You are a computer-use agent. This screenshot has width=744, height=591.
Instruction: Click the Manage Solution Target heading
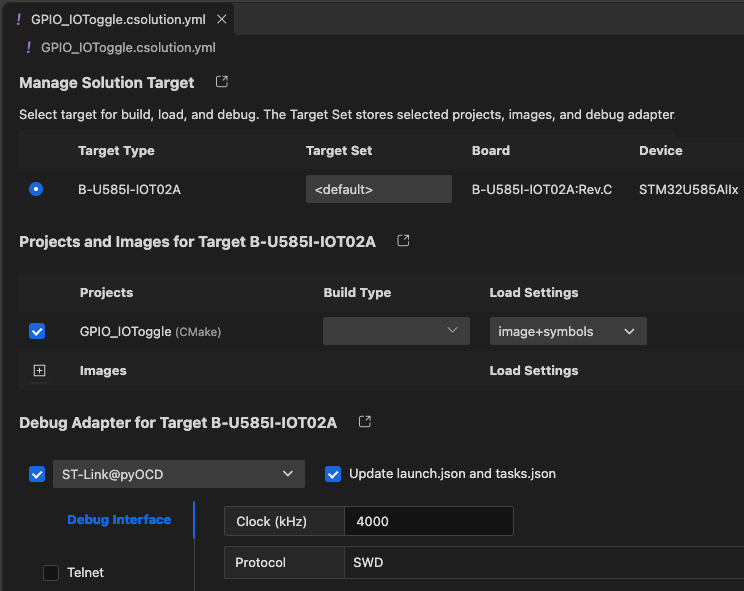[107, 83]
